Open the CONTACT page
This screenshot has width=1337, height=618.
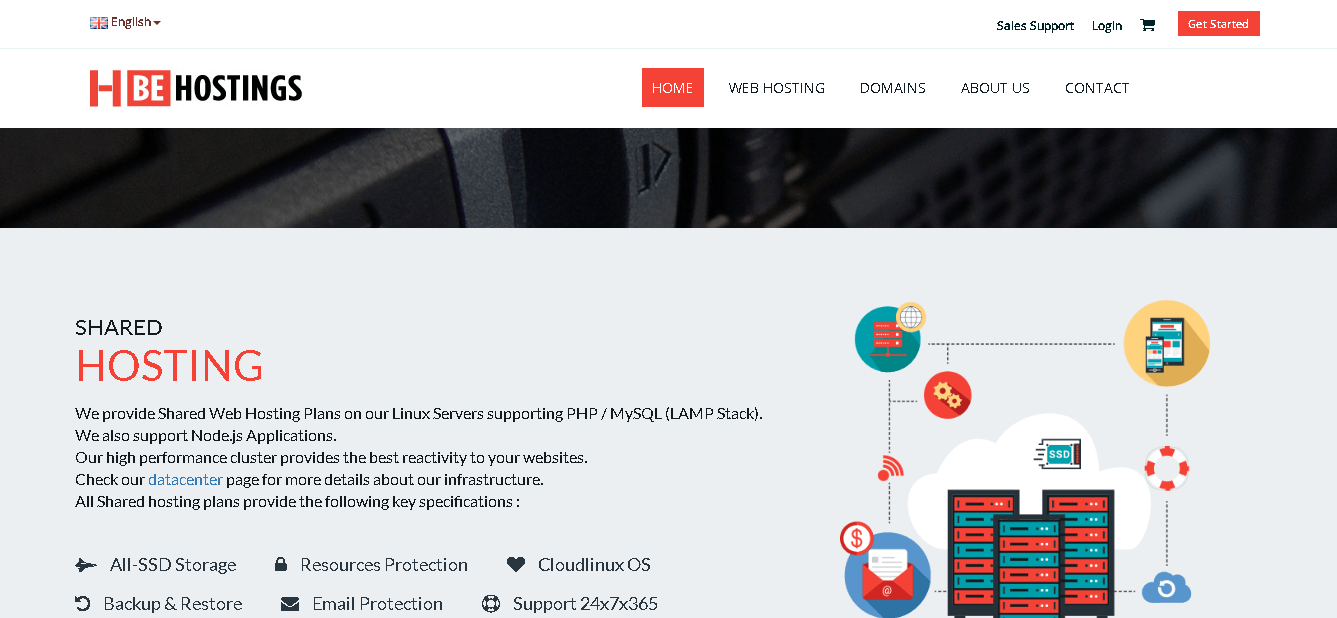pos(1097,88)
